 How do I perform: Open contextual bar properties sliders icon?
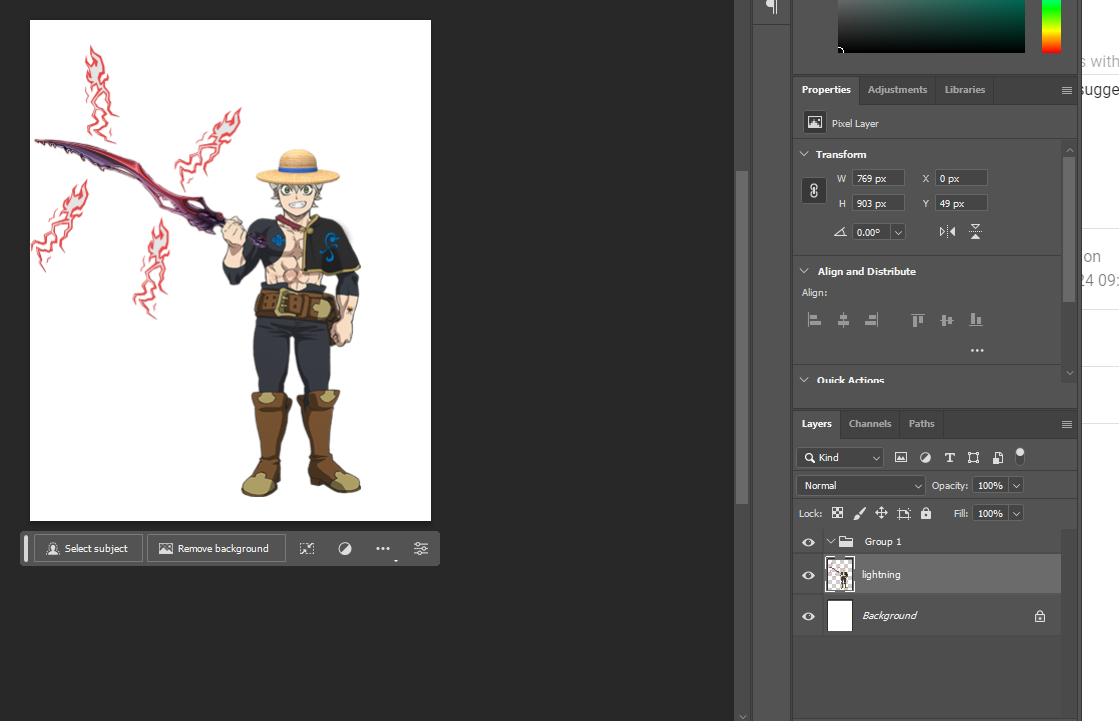[x=421, y=548]
